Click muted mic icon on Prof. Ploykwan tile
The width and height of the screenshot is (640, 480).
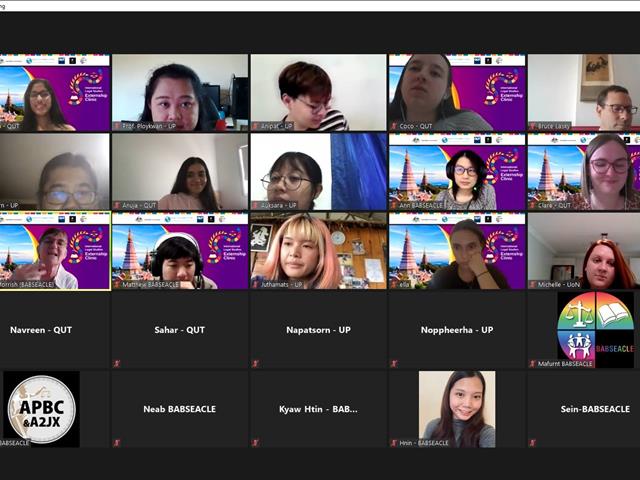coord(117,126)
